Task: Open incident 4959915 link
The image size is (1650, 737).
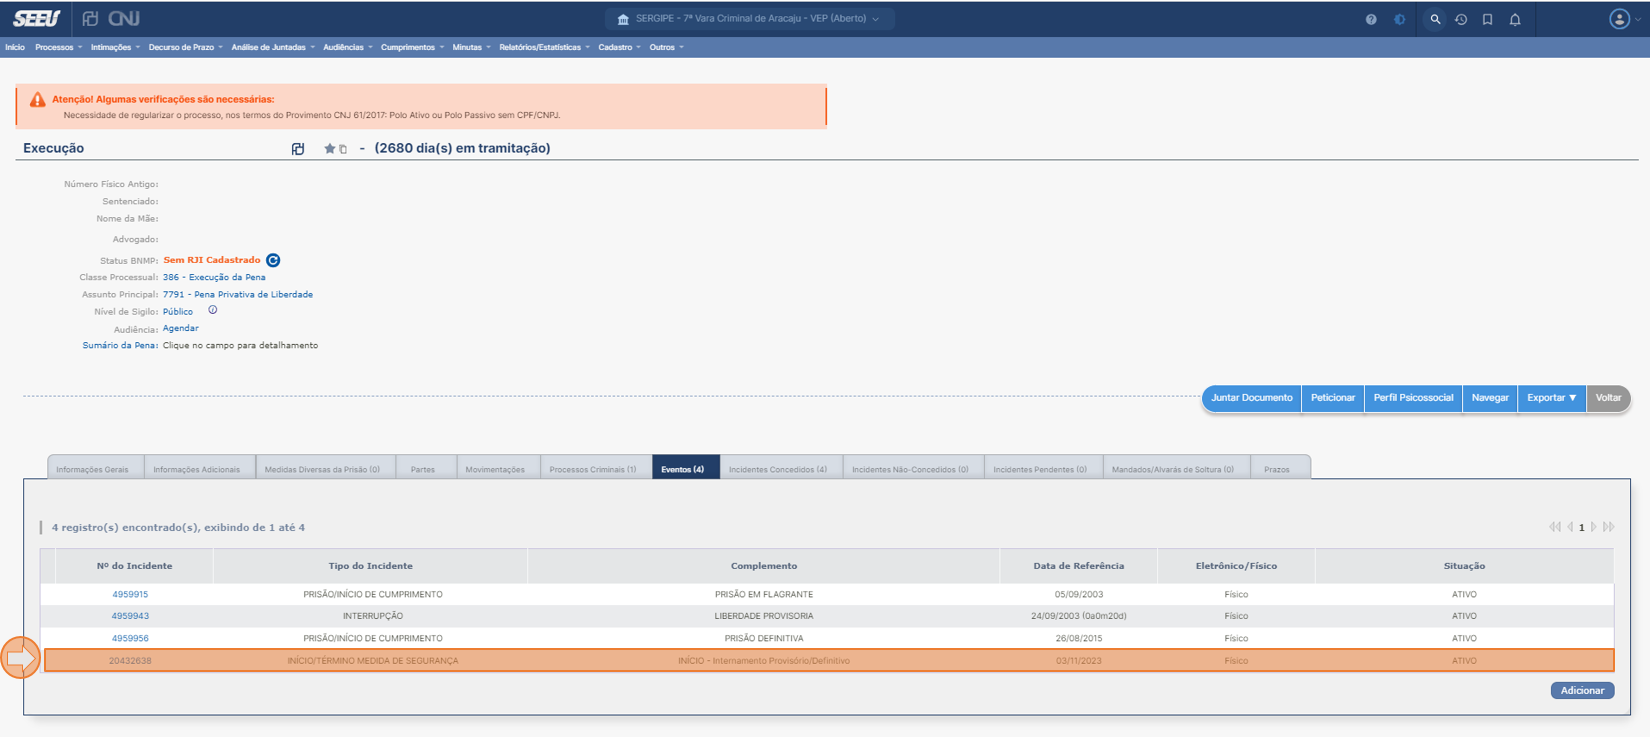Action: 130,594
